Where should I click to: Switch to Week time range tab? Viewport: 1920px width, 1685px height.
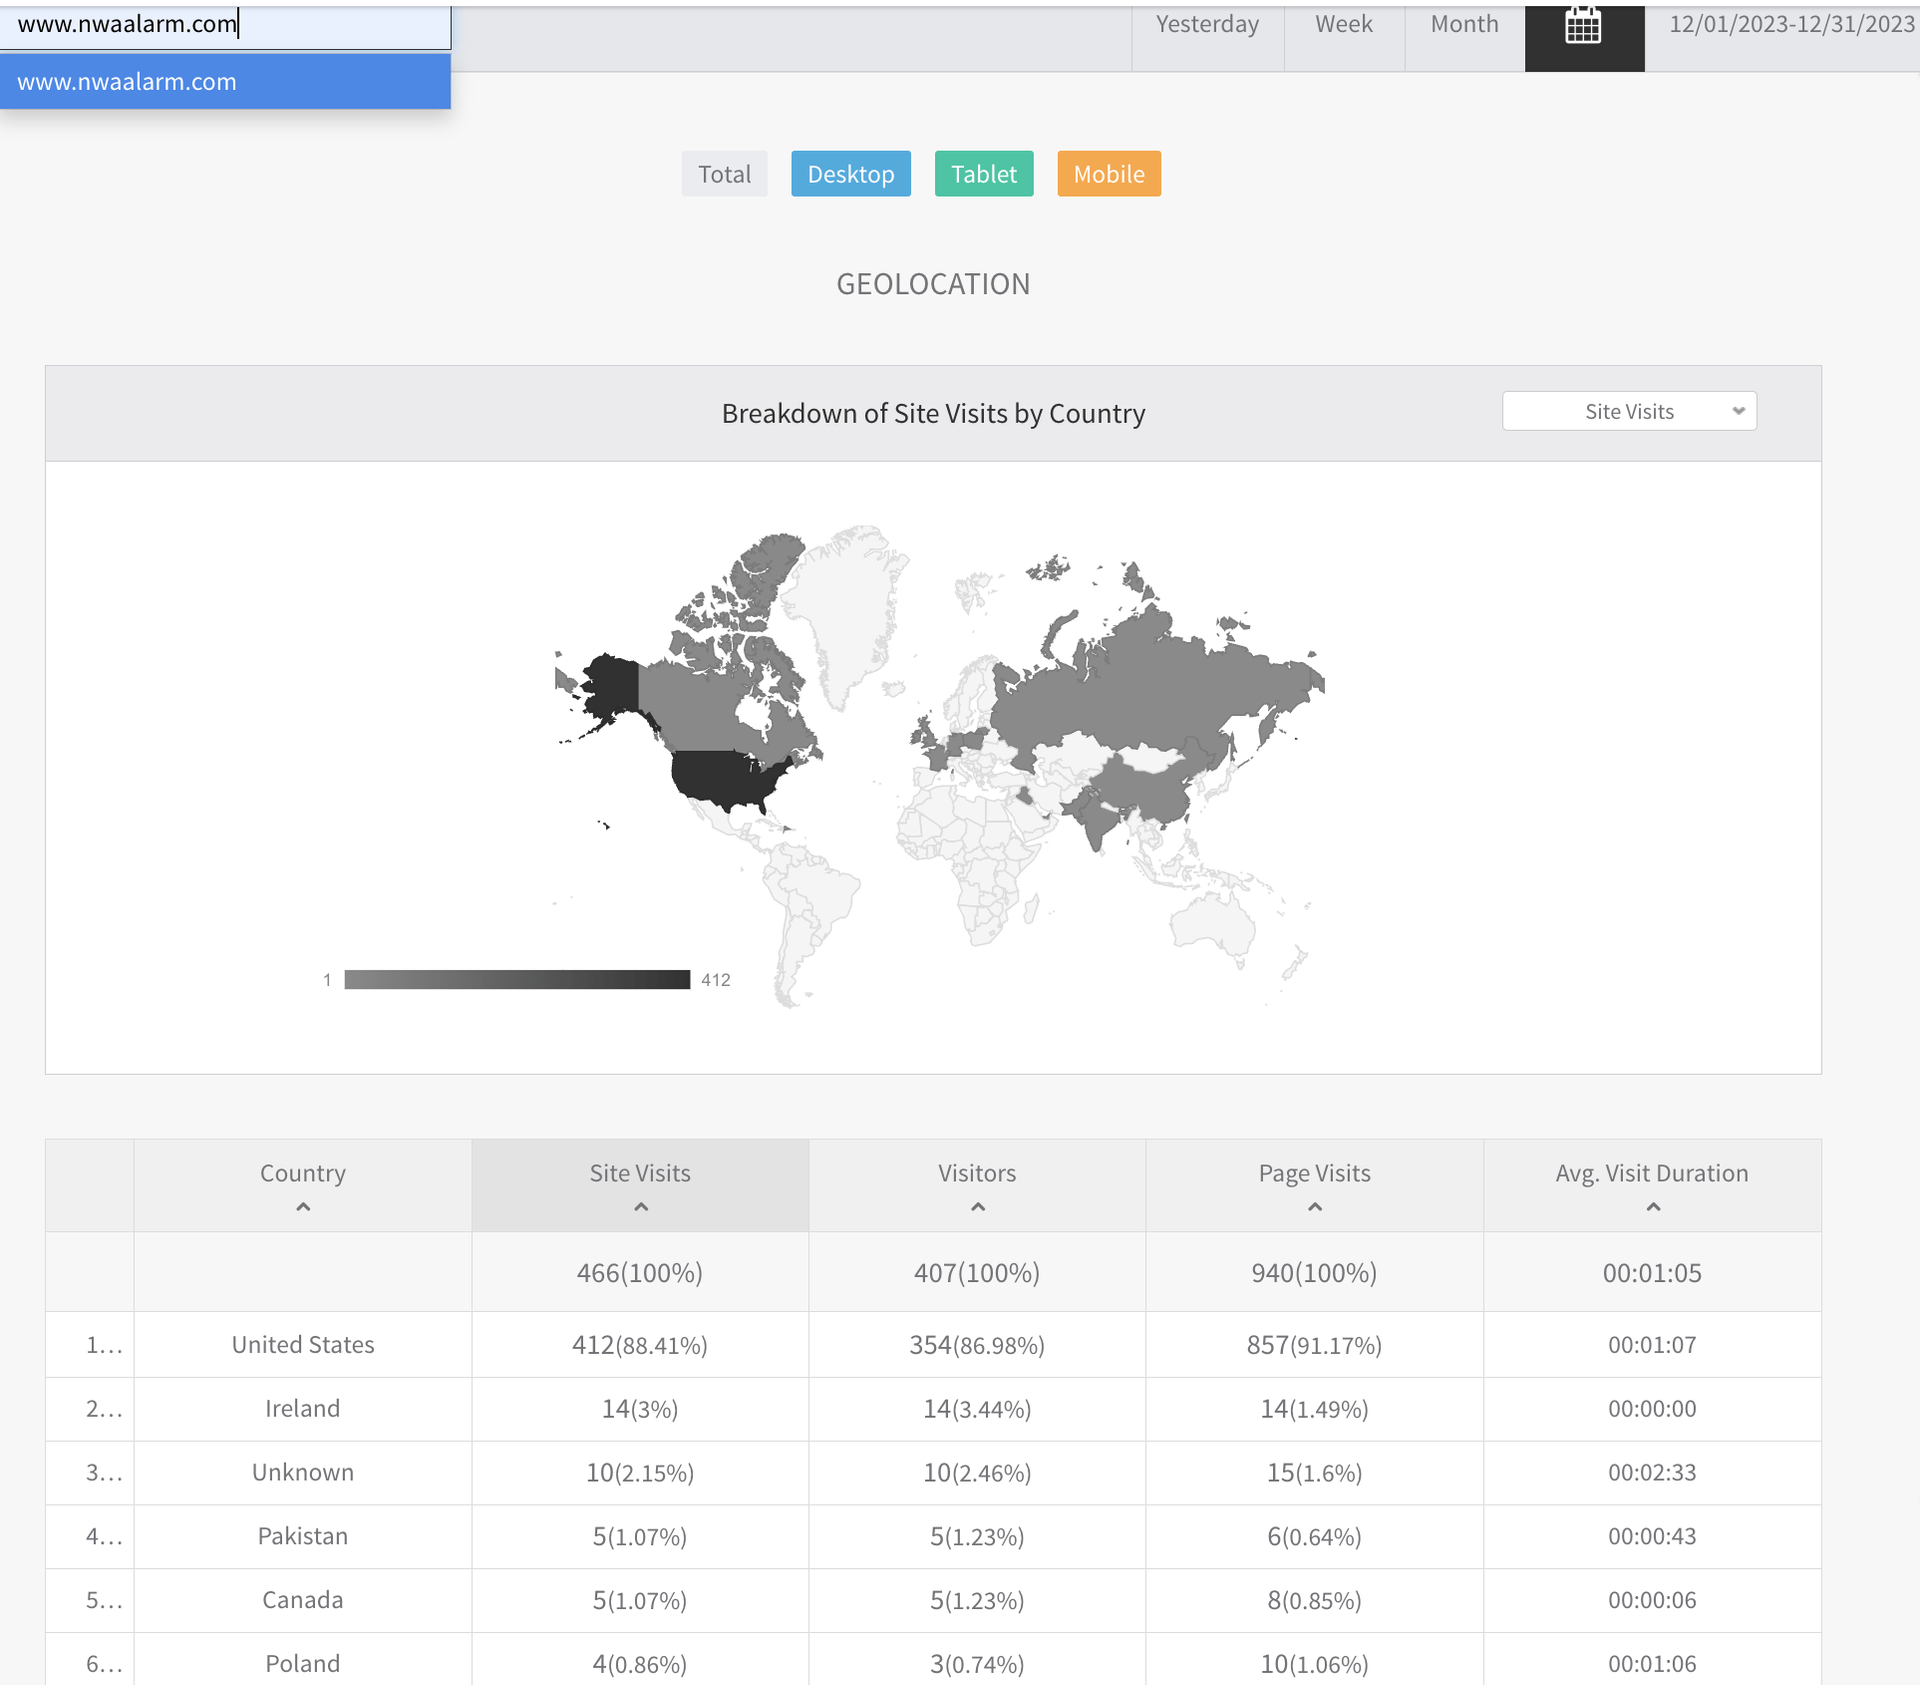tap(1343, 25)
